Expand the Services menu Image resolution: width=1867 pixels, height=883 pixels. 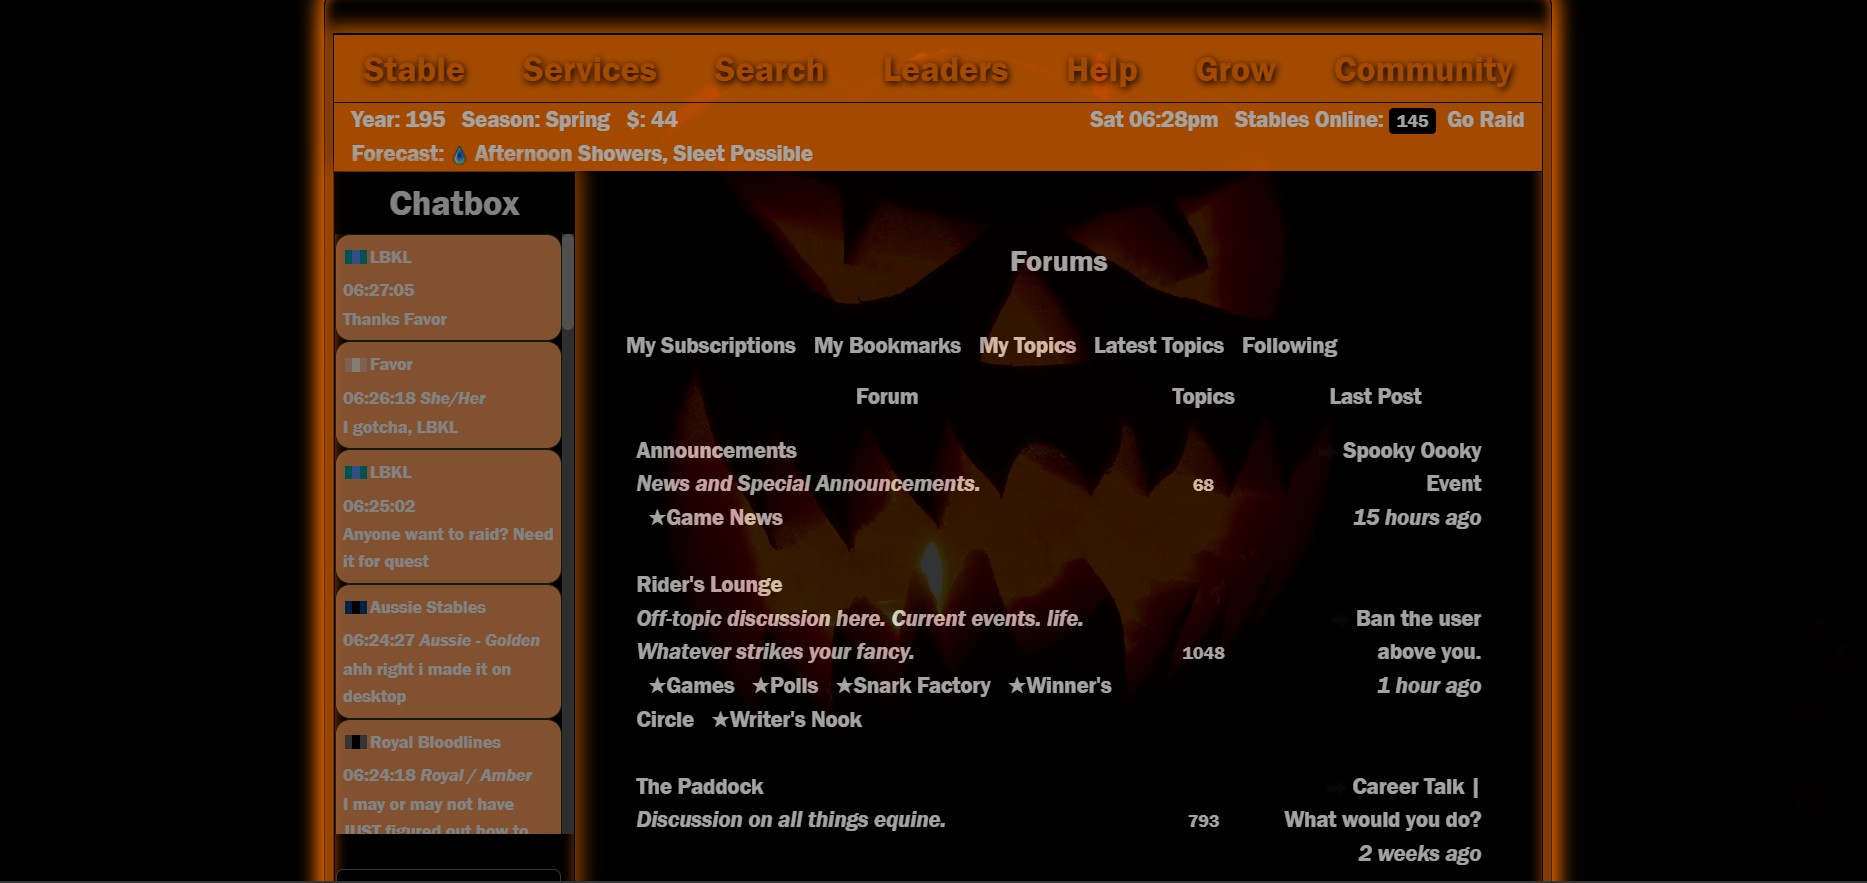pos(589,70)
